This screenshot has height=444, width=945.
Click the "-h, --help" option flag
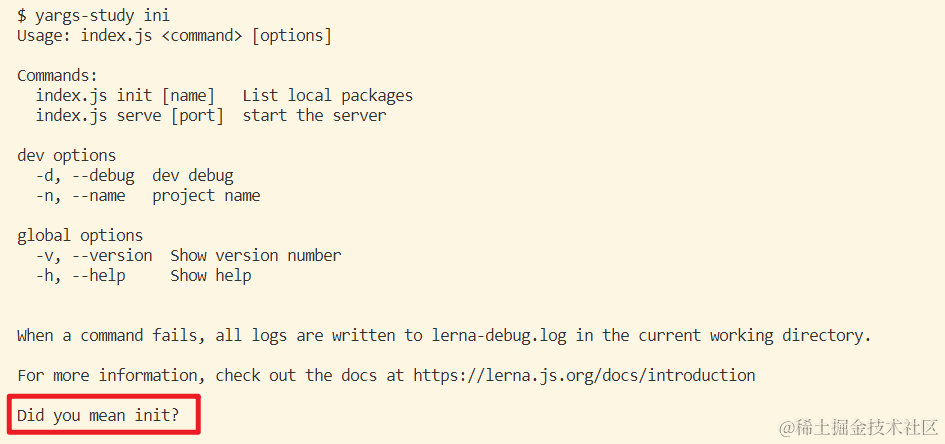80,275
